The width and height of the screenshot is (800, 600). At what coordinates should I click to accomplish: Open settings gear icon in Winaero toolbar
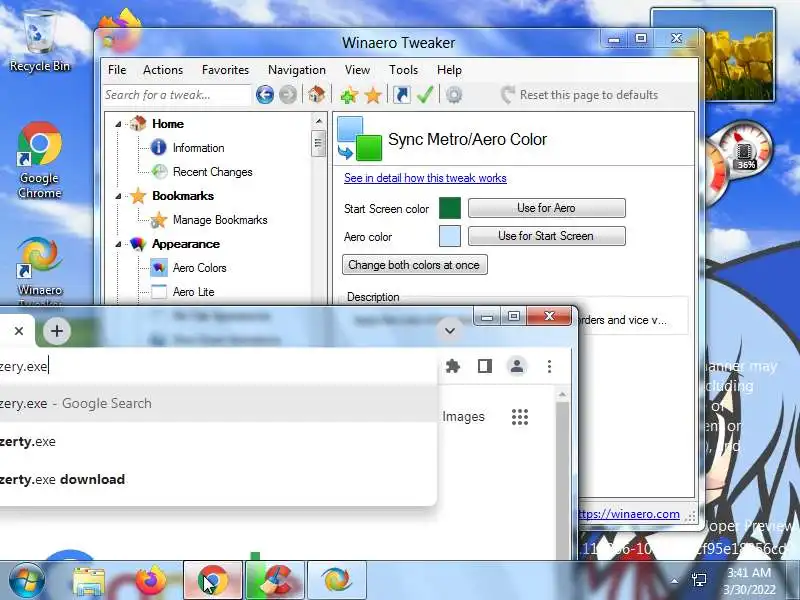(x=454, y=95)
